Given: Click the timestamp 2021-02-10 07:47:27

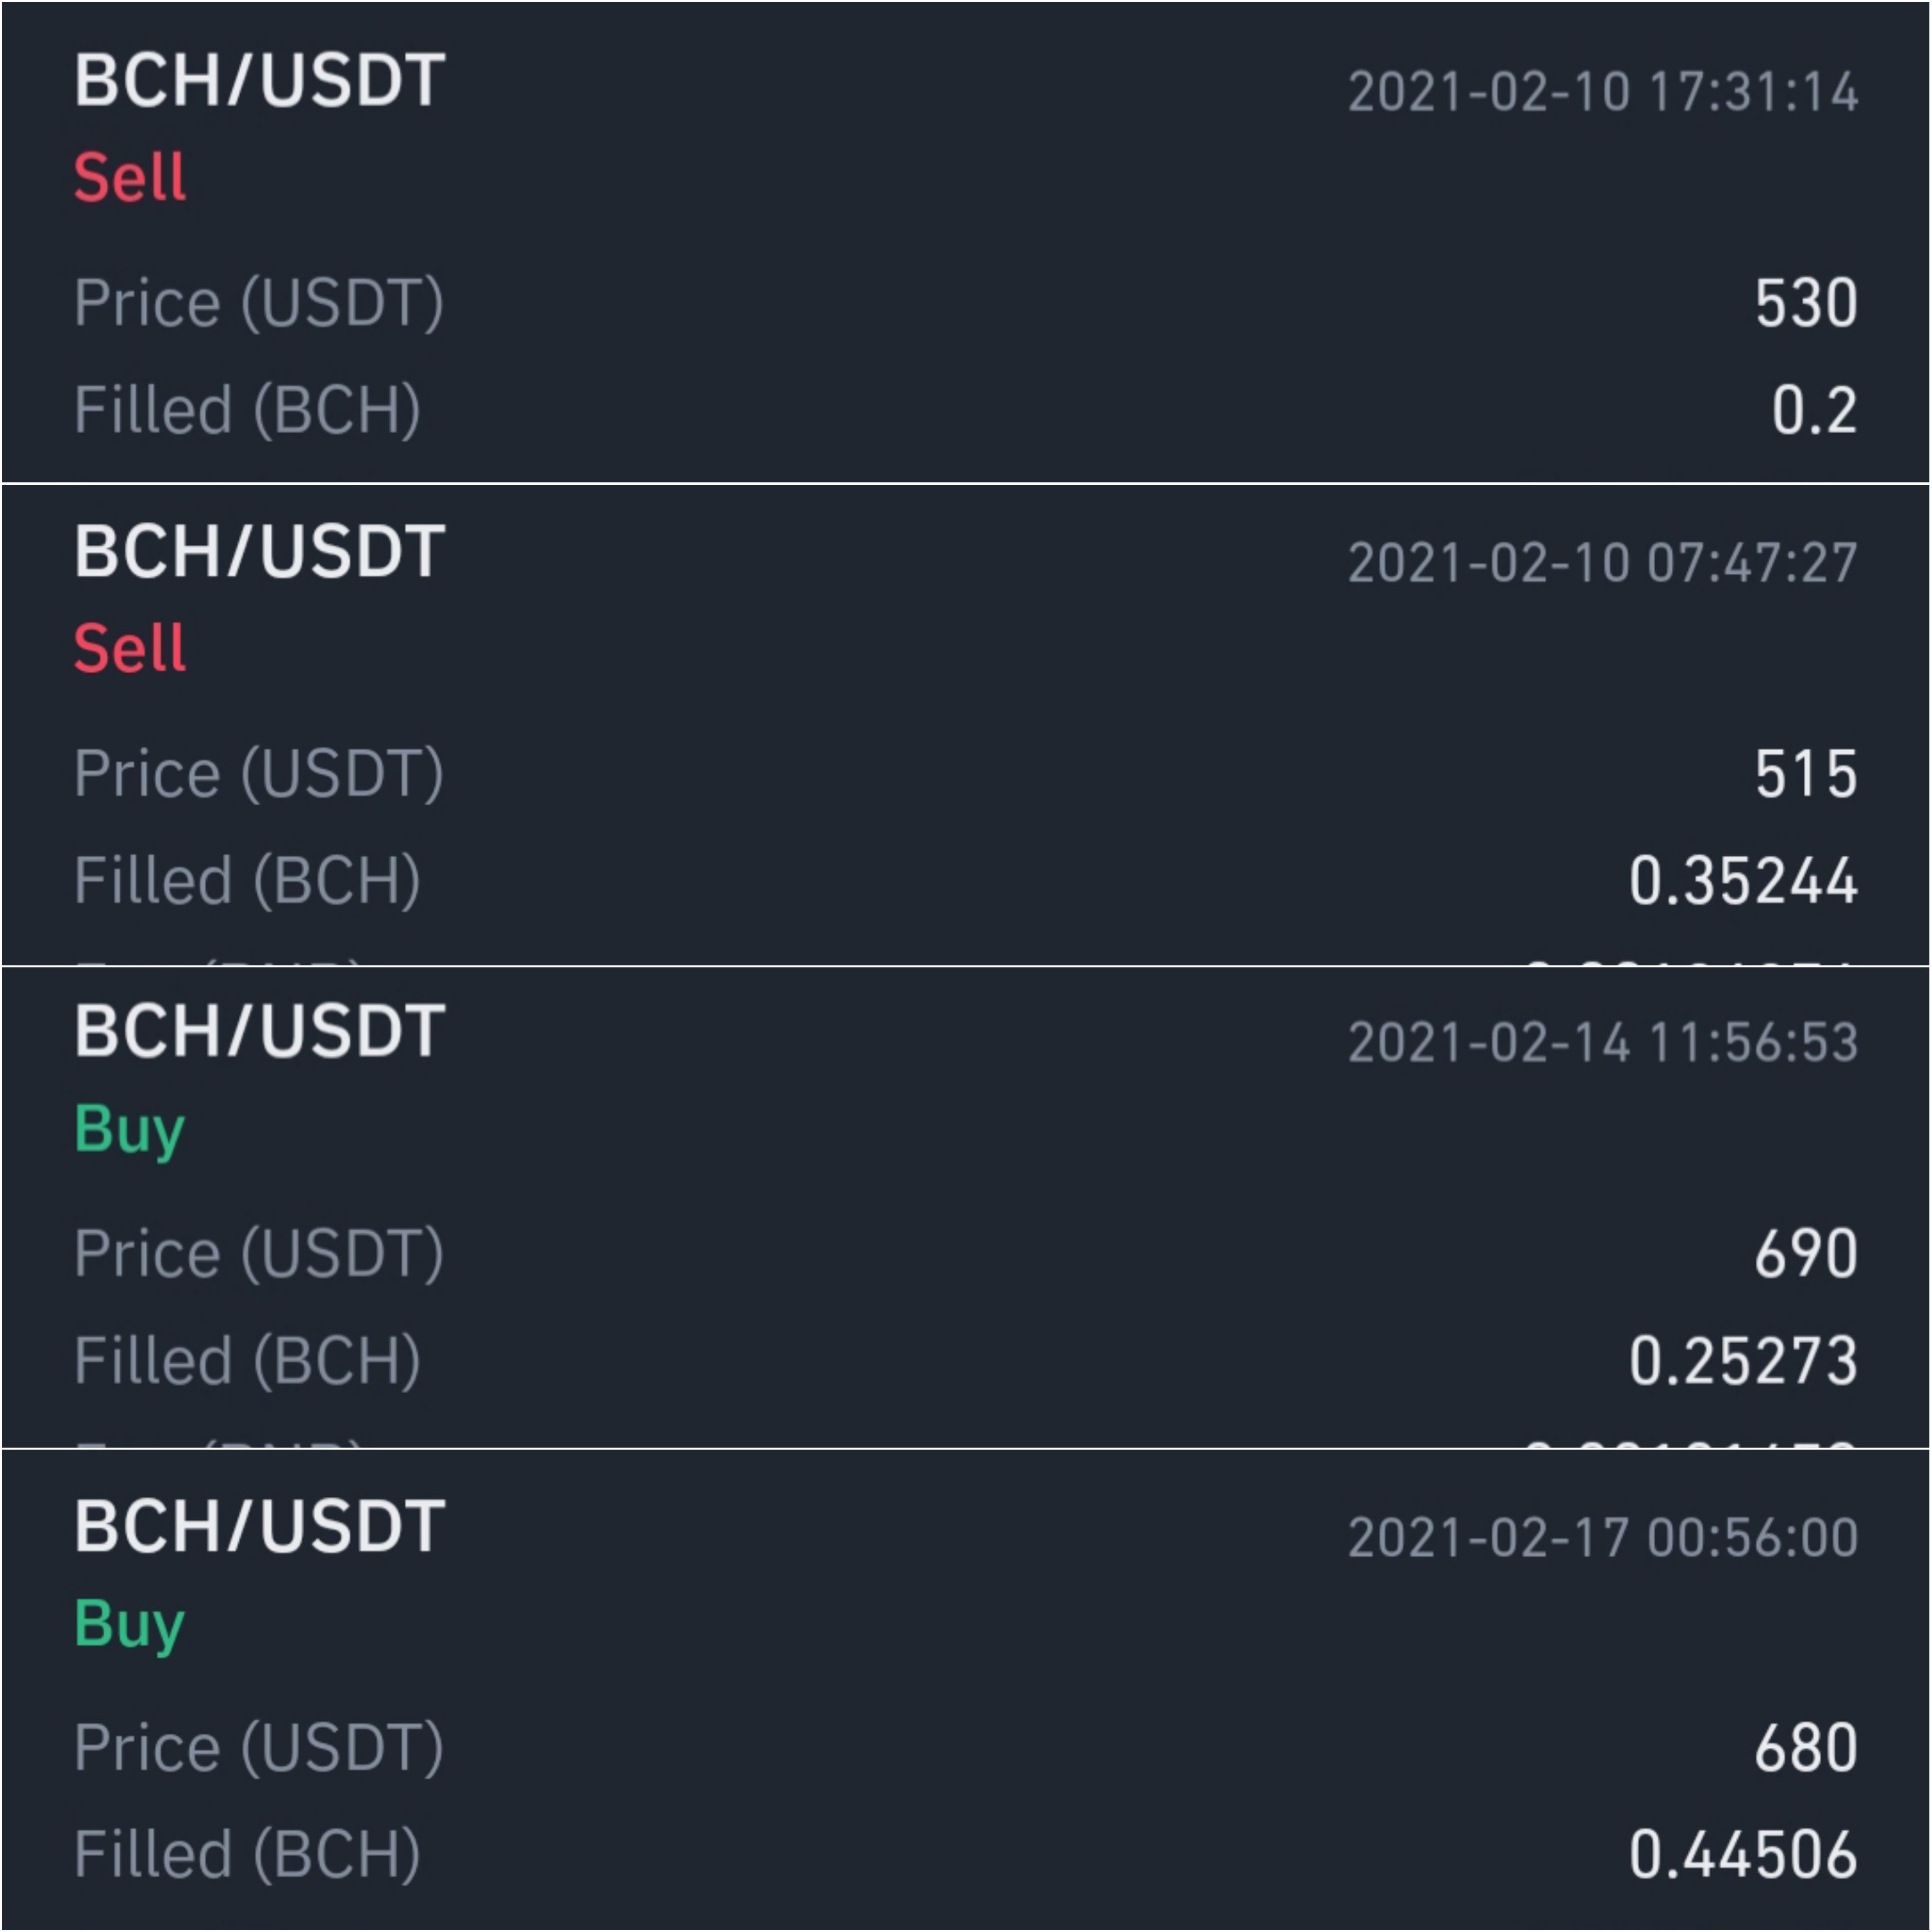Looking at the screenshot, I should pyautogui.click(x=1603, y=562).
